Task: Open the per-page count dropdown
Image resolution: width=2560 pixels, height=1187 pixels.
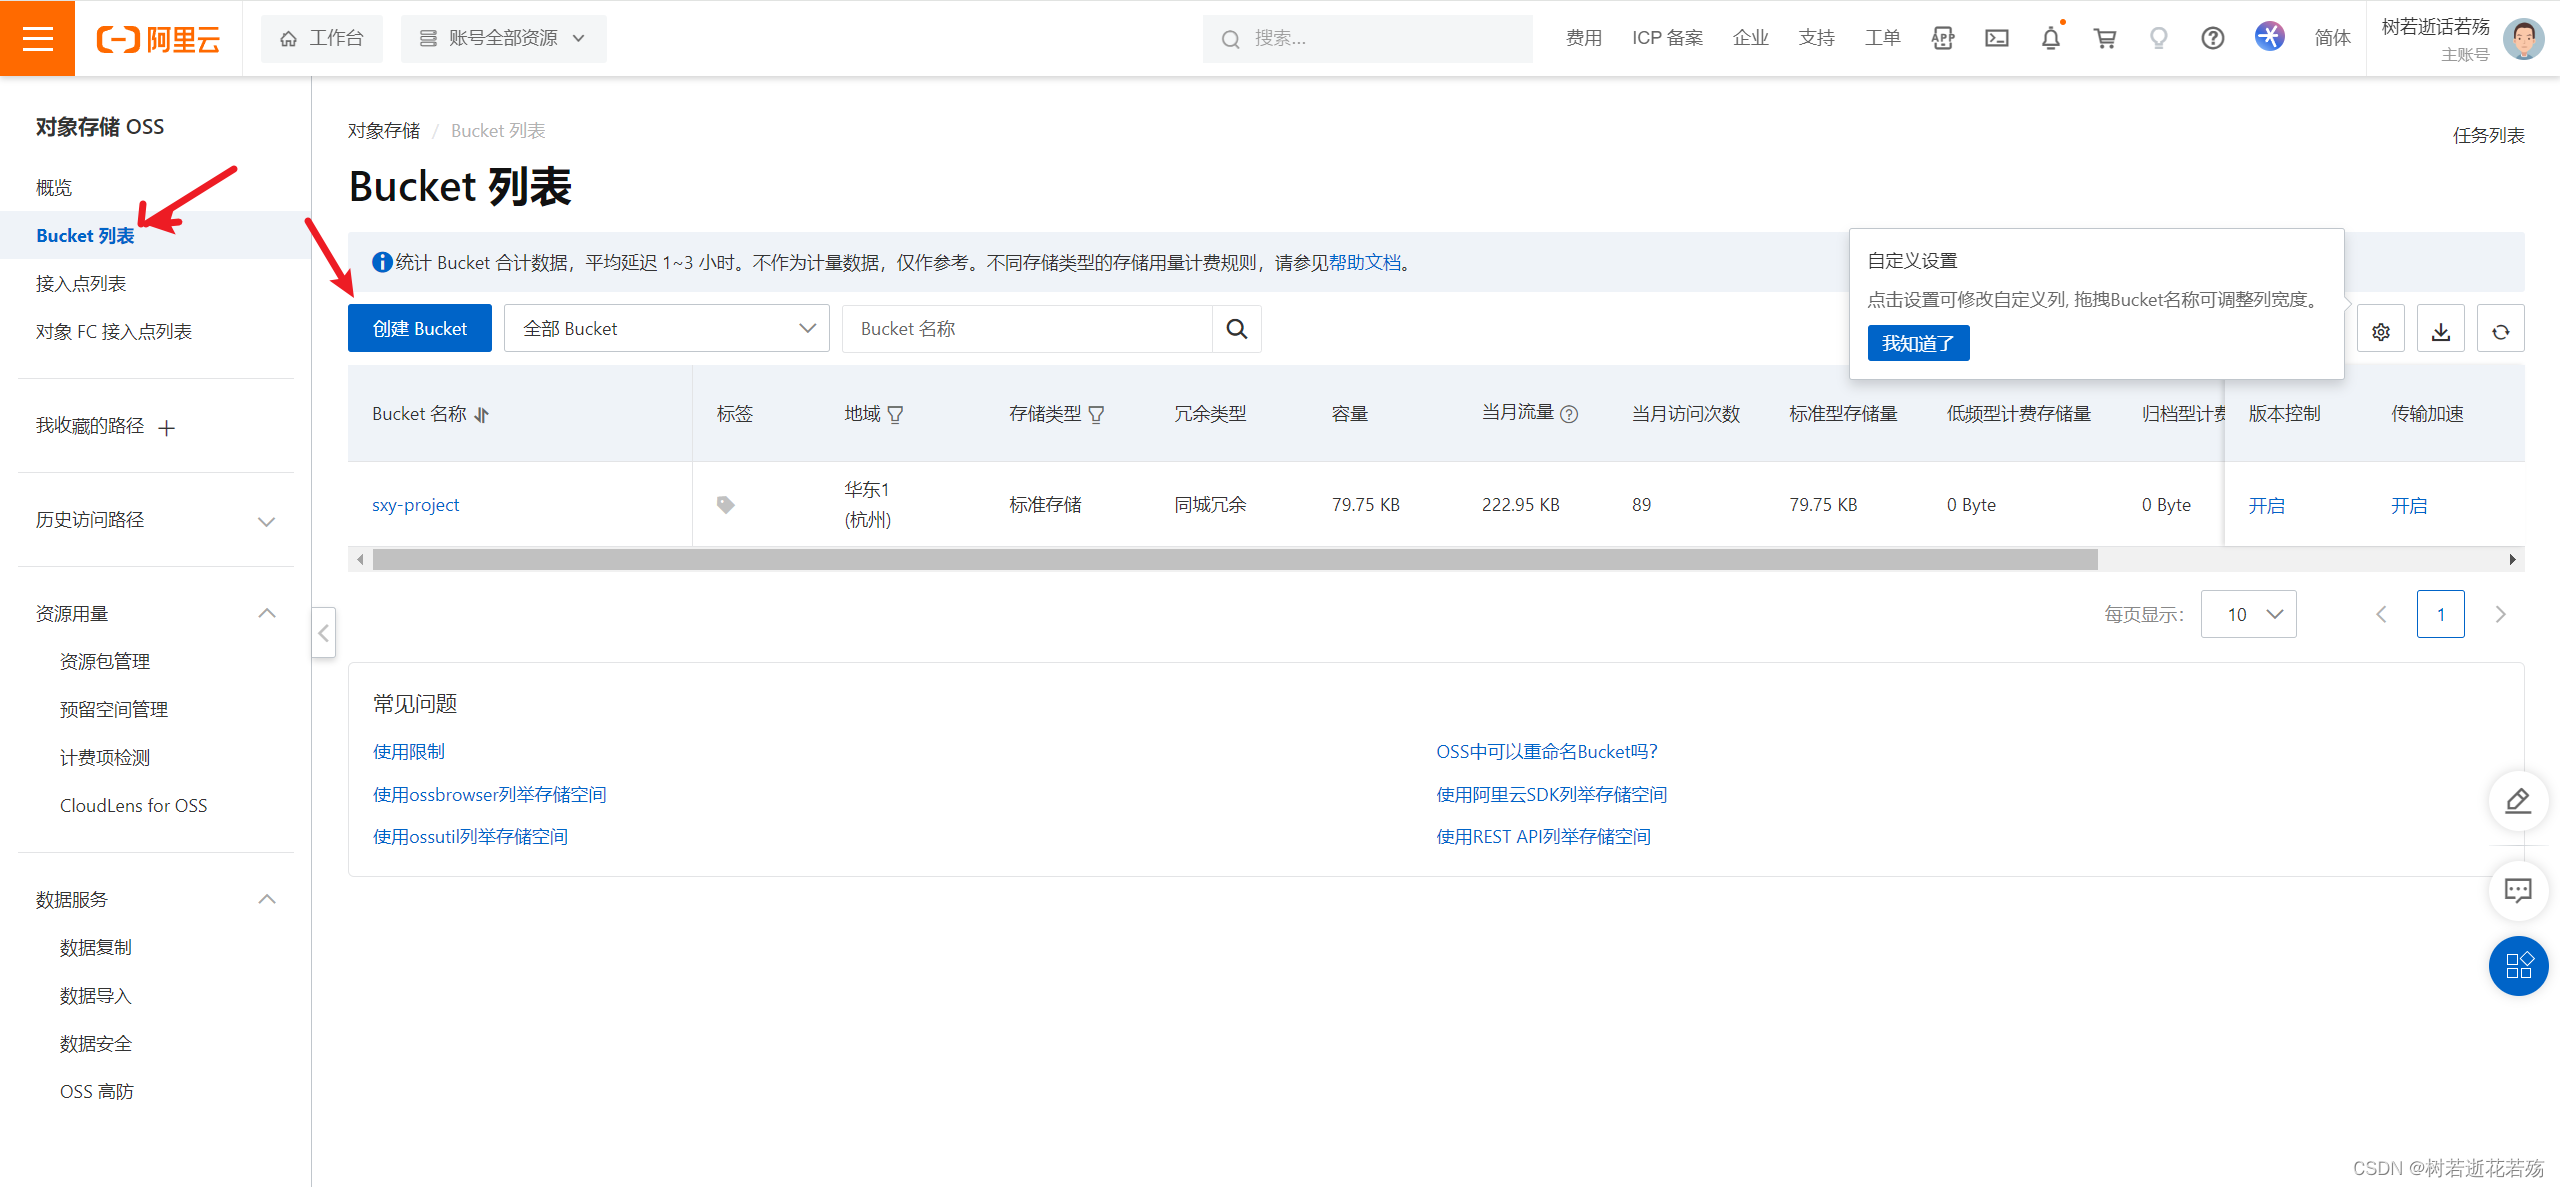Action: 2248,614
